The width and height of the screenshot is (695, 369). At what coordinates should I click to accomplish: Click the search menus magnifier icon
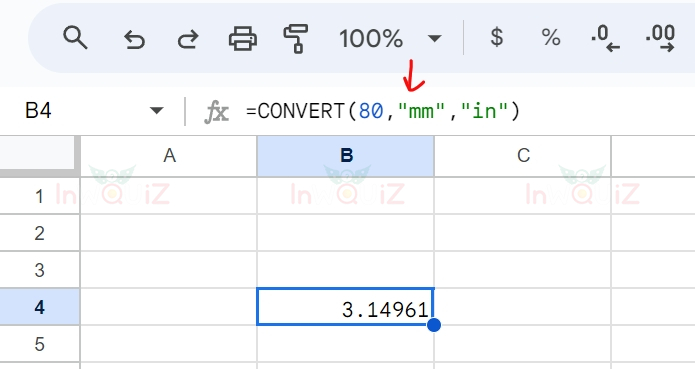(75, 38)
